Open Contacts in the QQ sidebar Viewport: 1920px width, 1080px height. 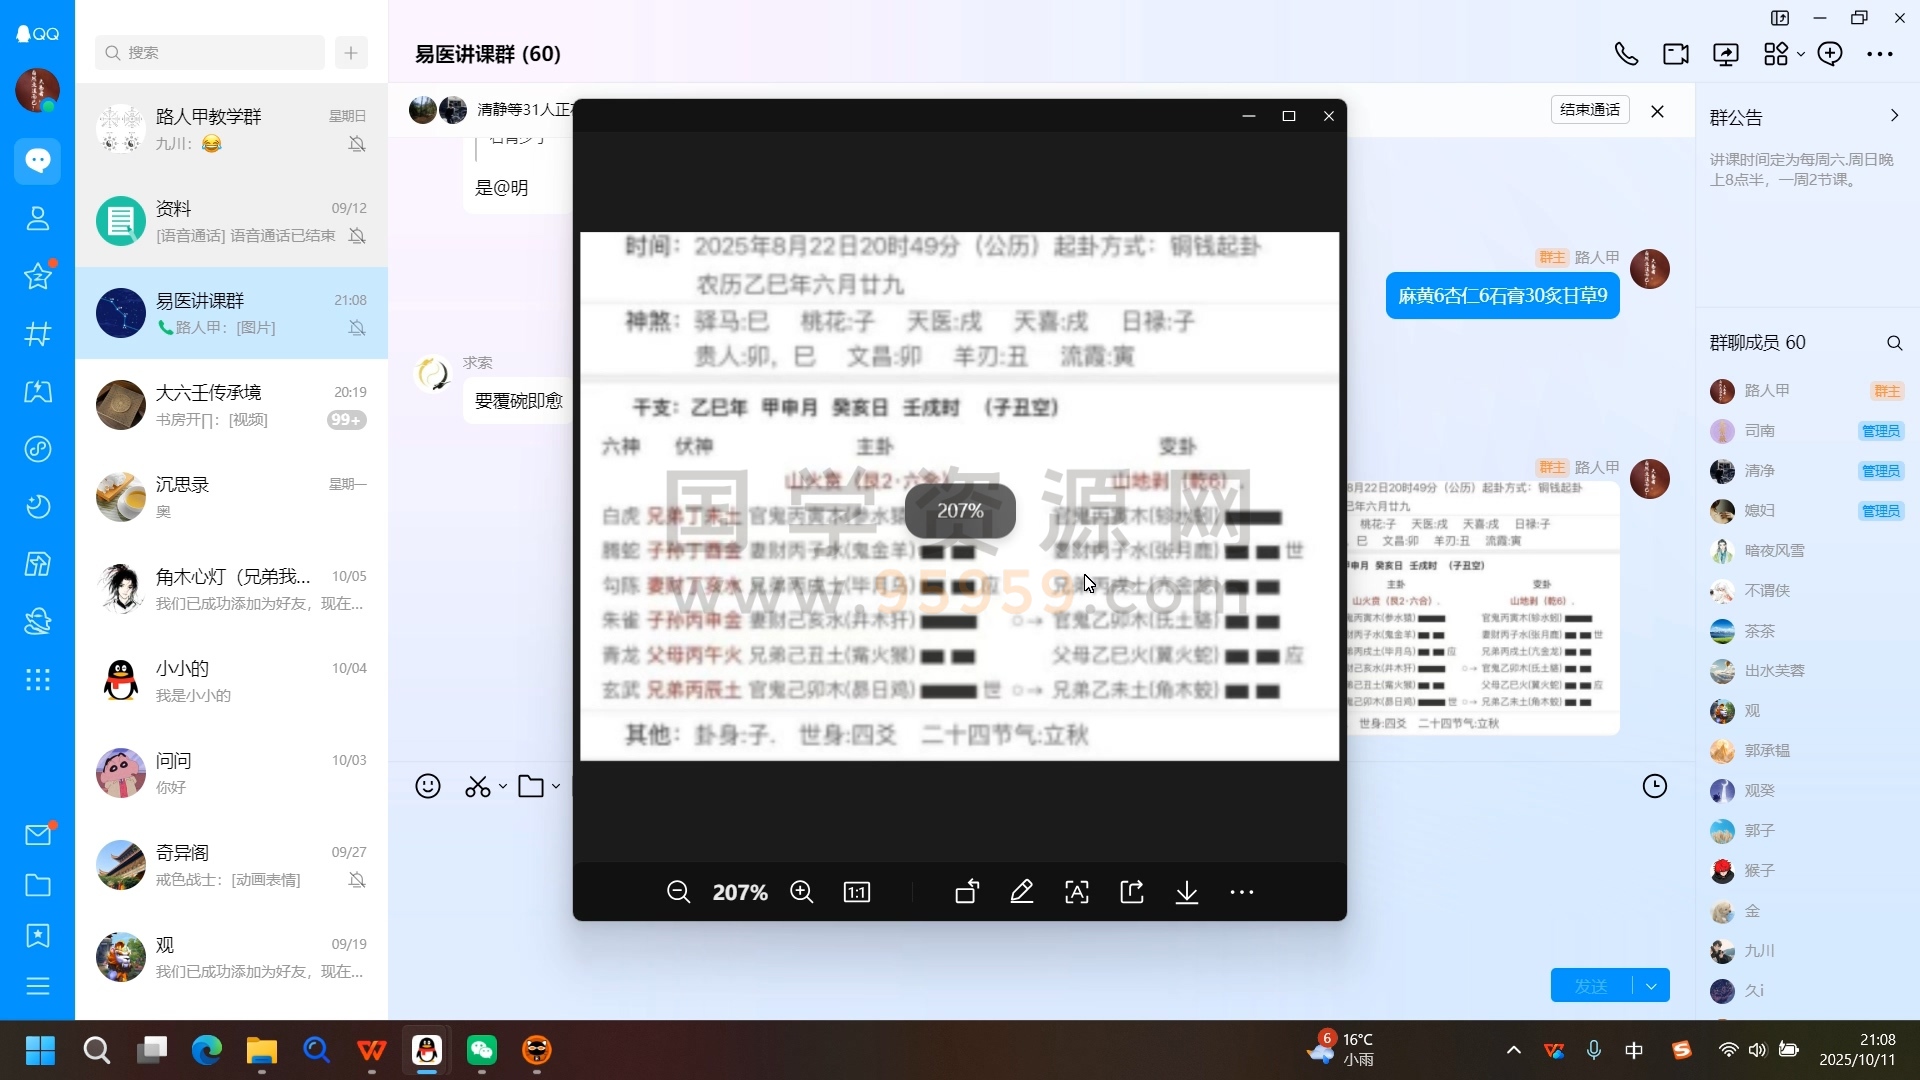[38, 218]
